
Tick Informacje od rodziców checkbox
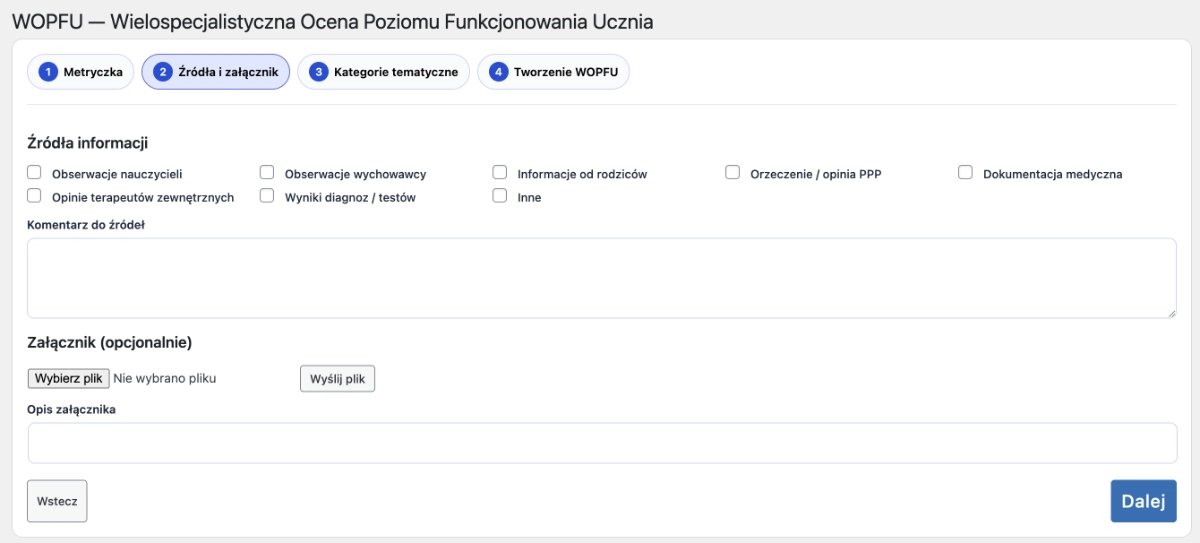click(x=500, y=173)
